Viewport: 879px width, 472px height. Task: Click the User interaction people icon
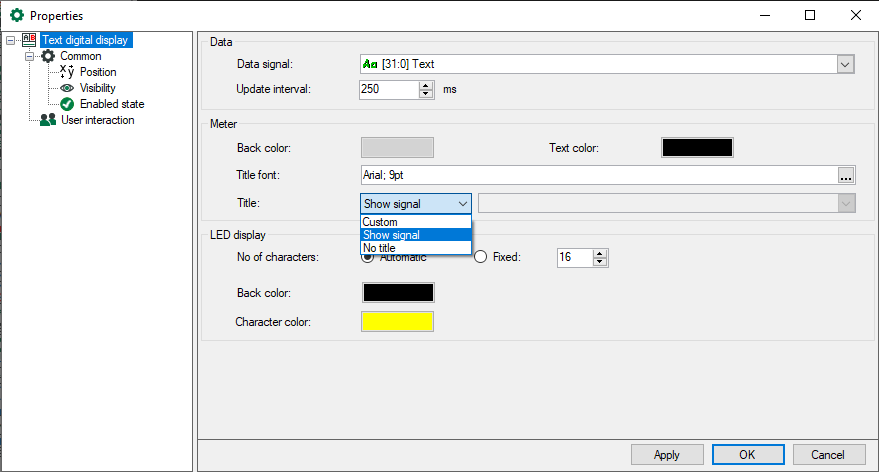coord(48,120)
